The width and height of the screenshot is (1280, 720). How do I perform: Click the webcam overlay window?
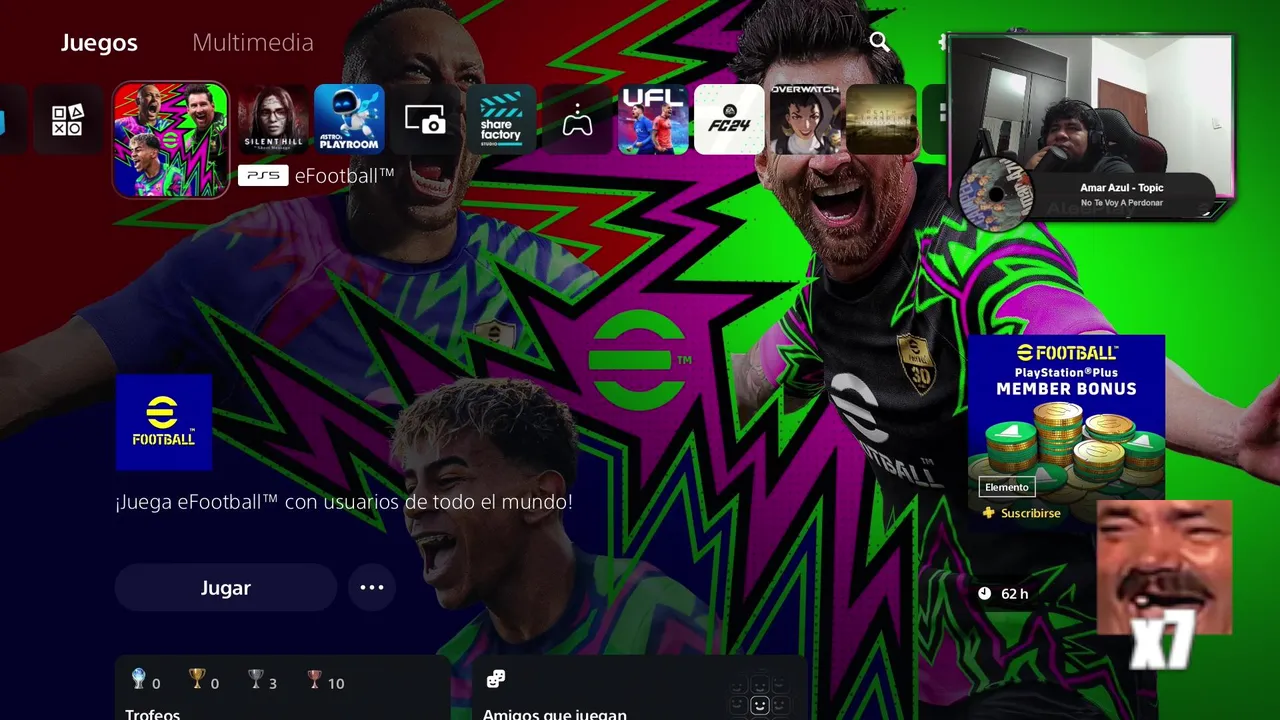coord(1091,127)
